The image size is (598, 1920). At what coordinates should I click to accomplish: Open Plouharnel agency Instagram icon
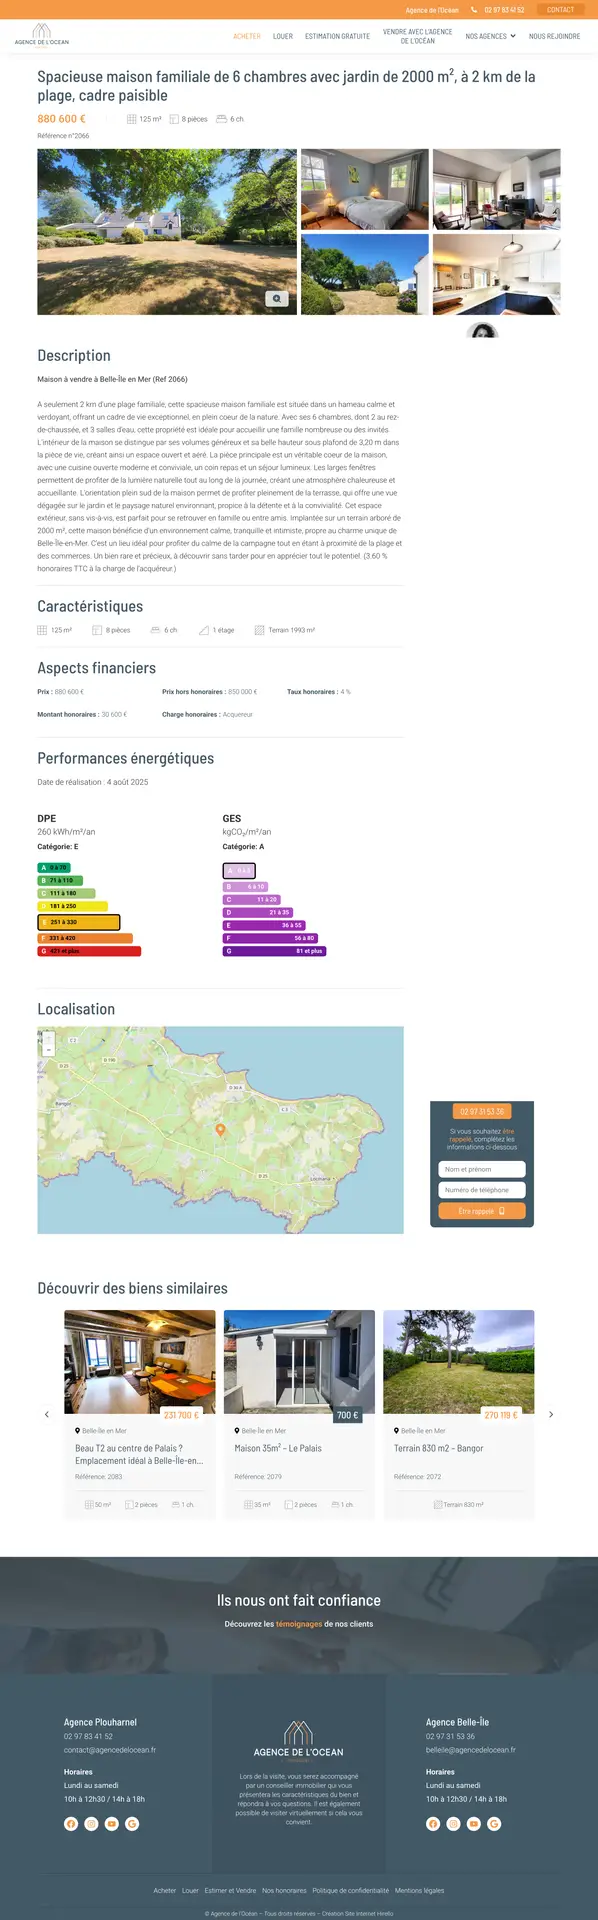click(91, 1823)
